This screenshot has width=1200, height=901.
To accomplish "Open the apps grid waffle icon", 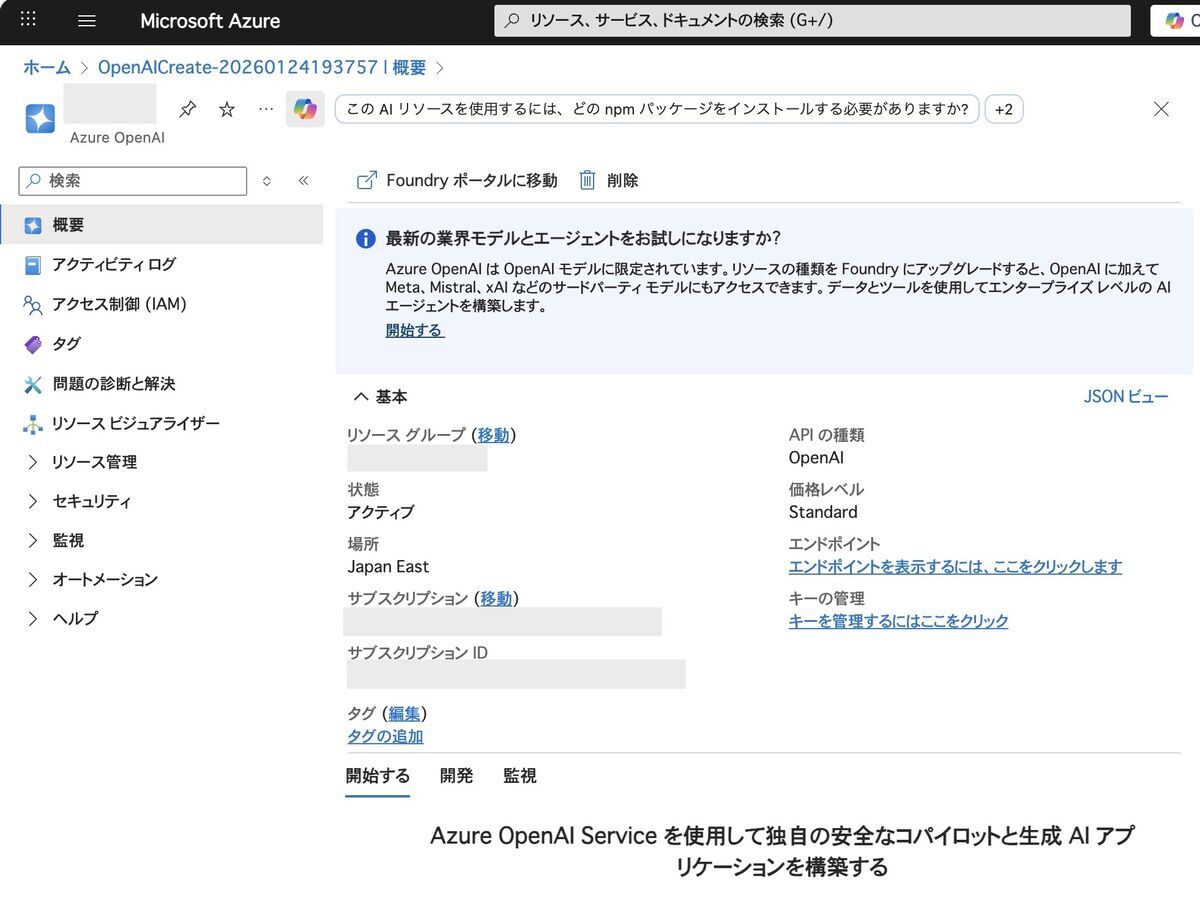I will (x=28, y=19).
